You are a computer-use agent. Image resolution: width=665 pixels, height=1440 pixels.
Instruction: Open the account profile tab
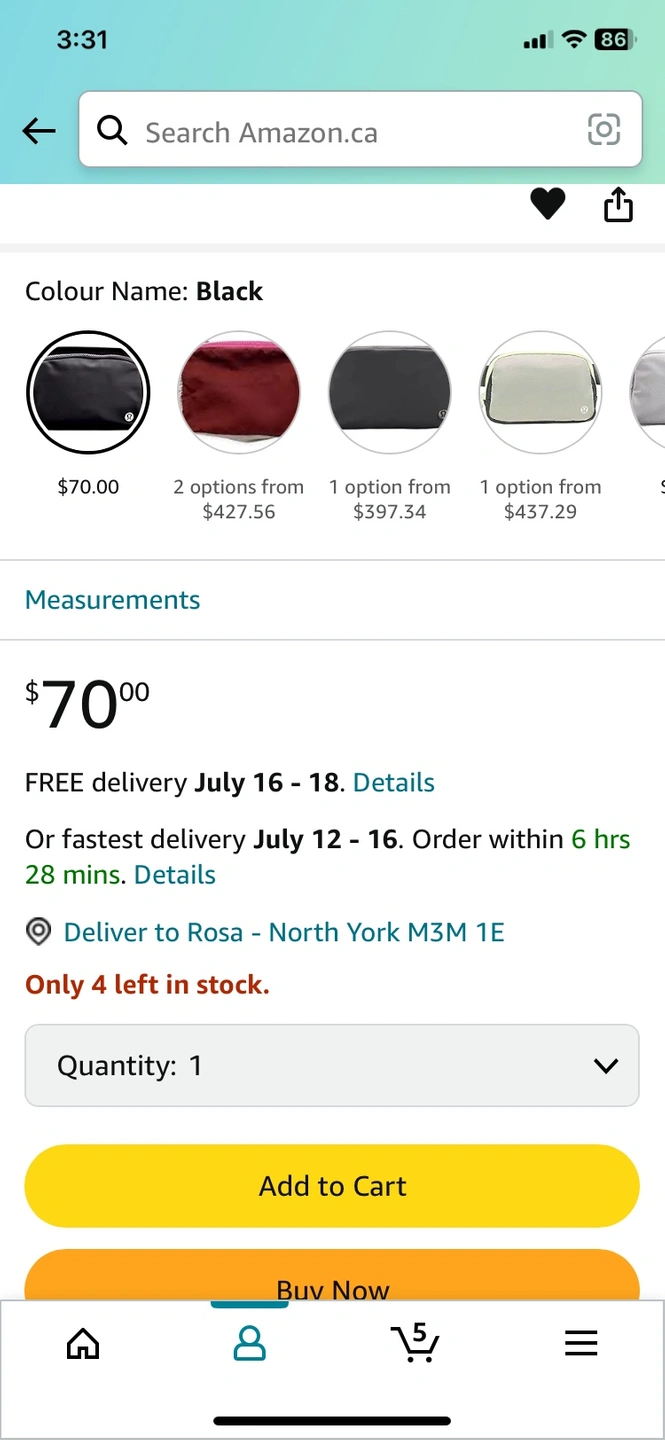point(249,1343)
